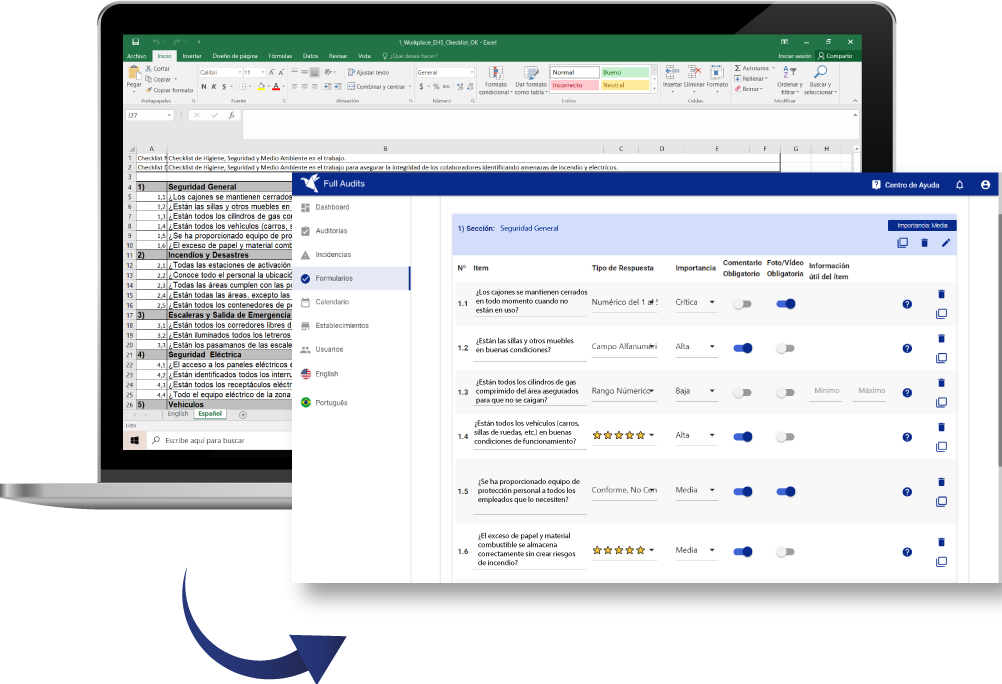Click Compartir in Excel
Screen dimensions: 1002x684
point(835,56)
